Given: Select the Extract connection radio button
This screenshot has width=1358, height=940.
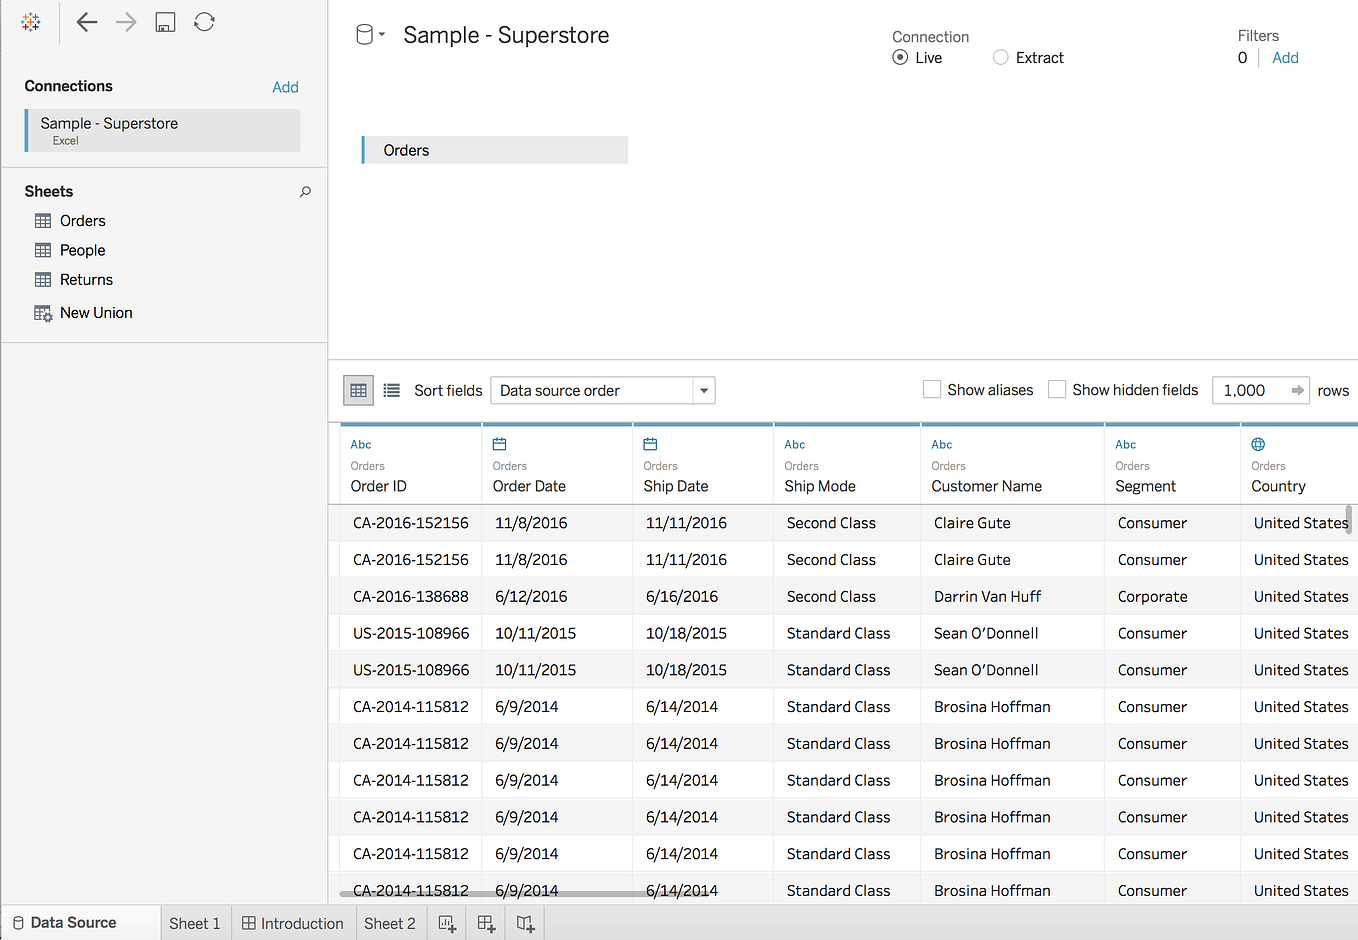Looking at the screenshot, I should [x=1000, y=57].
